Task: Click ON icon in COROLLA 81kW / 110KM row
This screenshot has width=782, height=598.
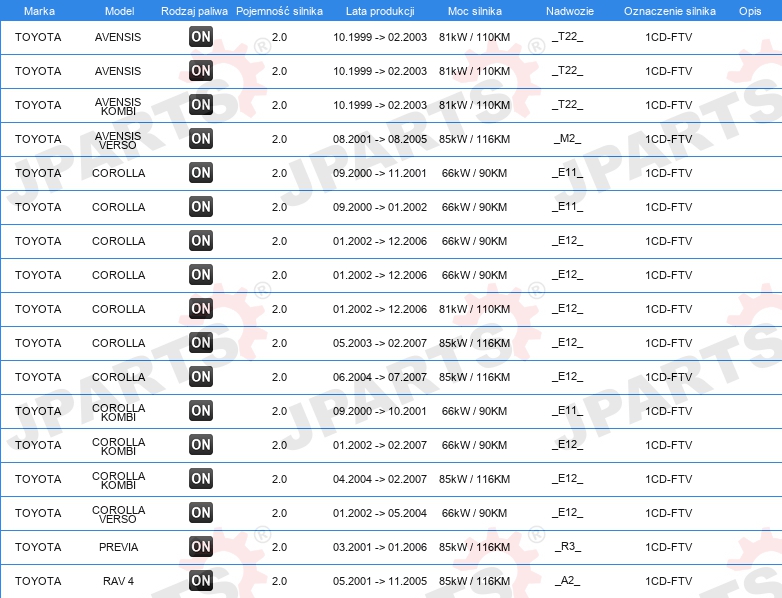Action: [201, 309]
